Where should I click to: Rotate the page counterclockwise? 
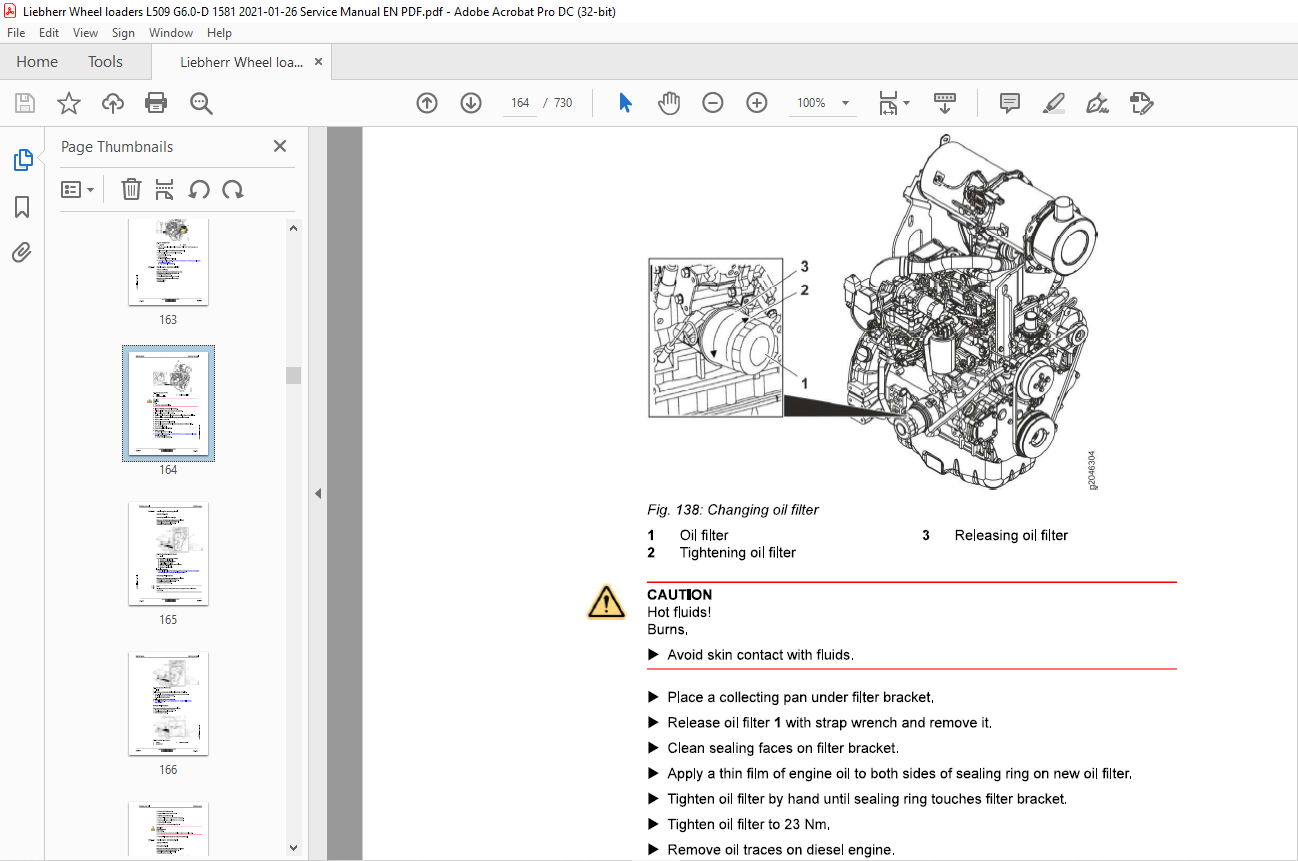pyautogui.click(x=199, y=189)
